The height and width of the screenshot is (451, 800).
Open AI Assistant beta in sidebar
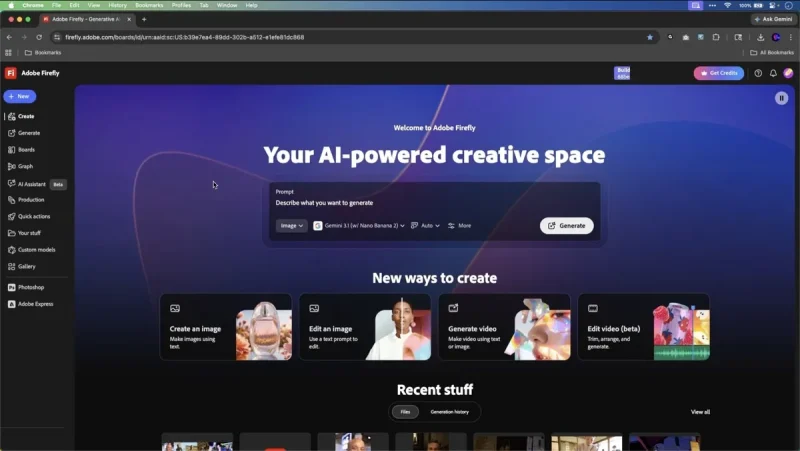point(31,184)
